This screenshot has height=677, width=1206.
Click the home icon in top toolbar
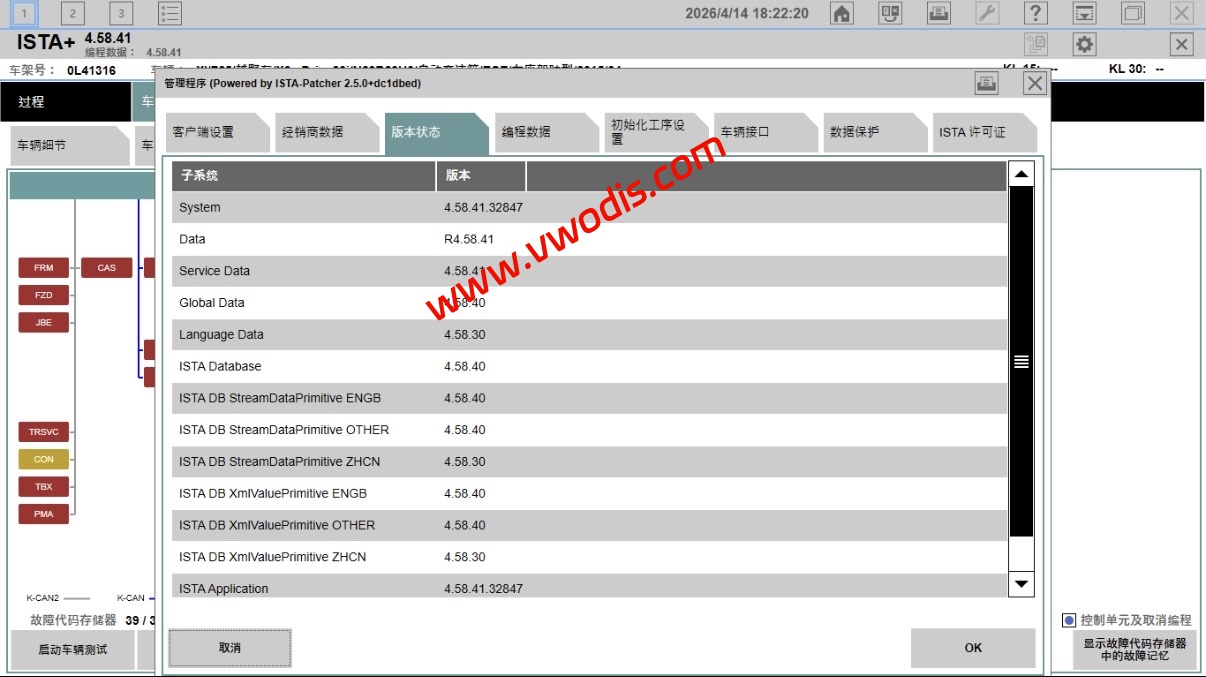842,13
